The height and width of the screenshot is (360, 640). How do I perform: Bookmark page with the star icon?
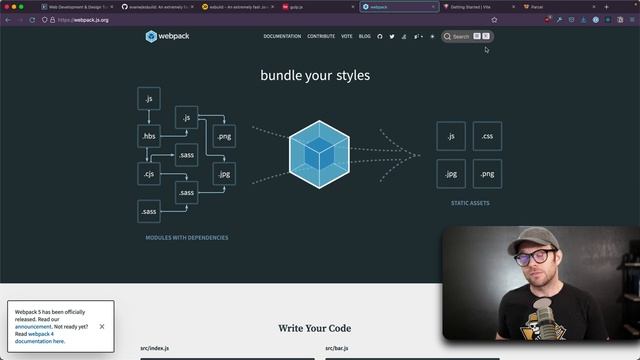[494, 20]
